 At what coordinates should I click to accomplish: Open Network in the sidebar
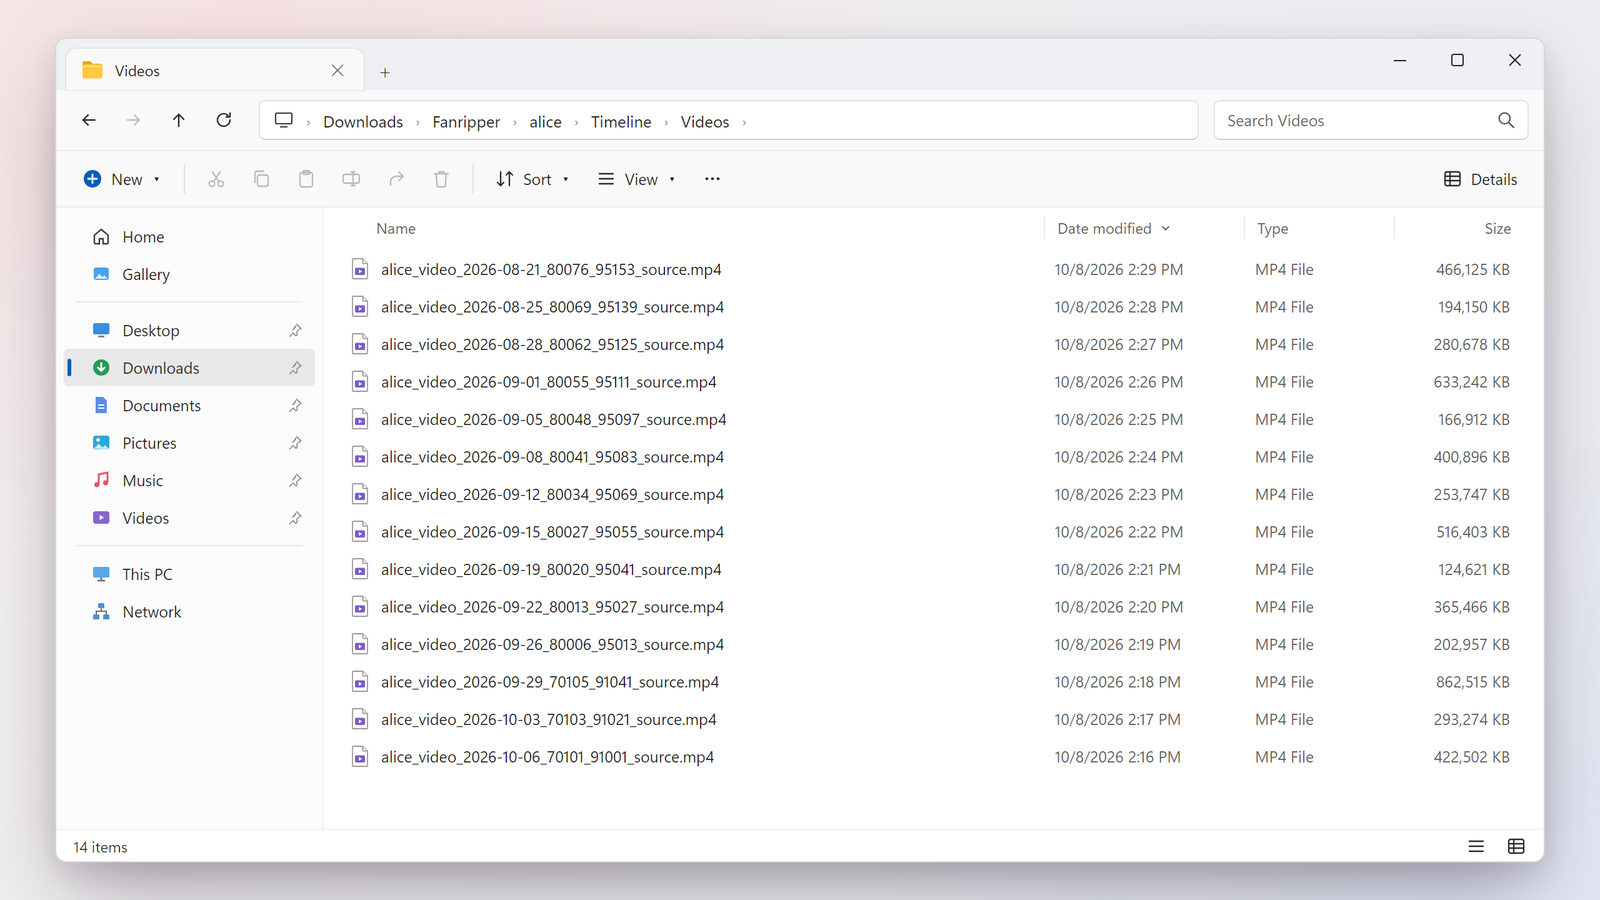[x=190, y=612]
